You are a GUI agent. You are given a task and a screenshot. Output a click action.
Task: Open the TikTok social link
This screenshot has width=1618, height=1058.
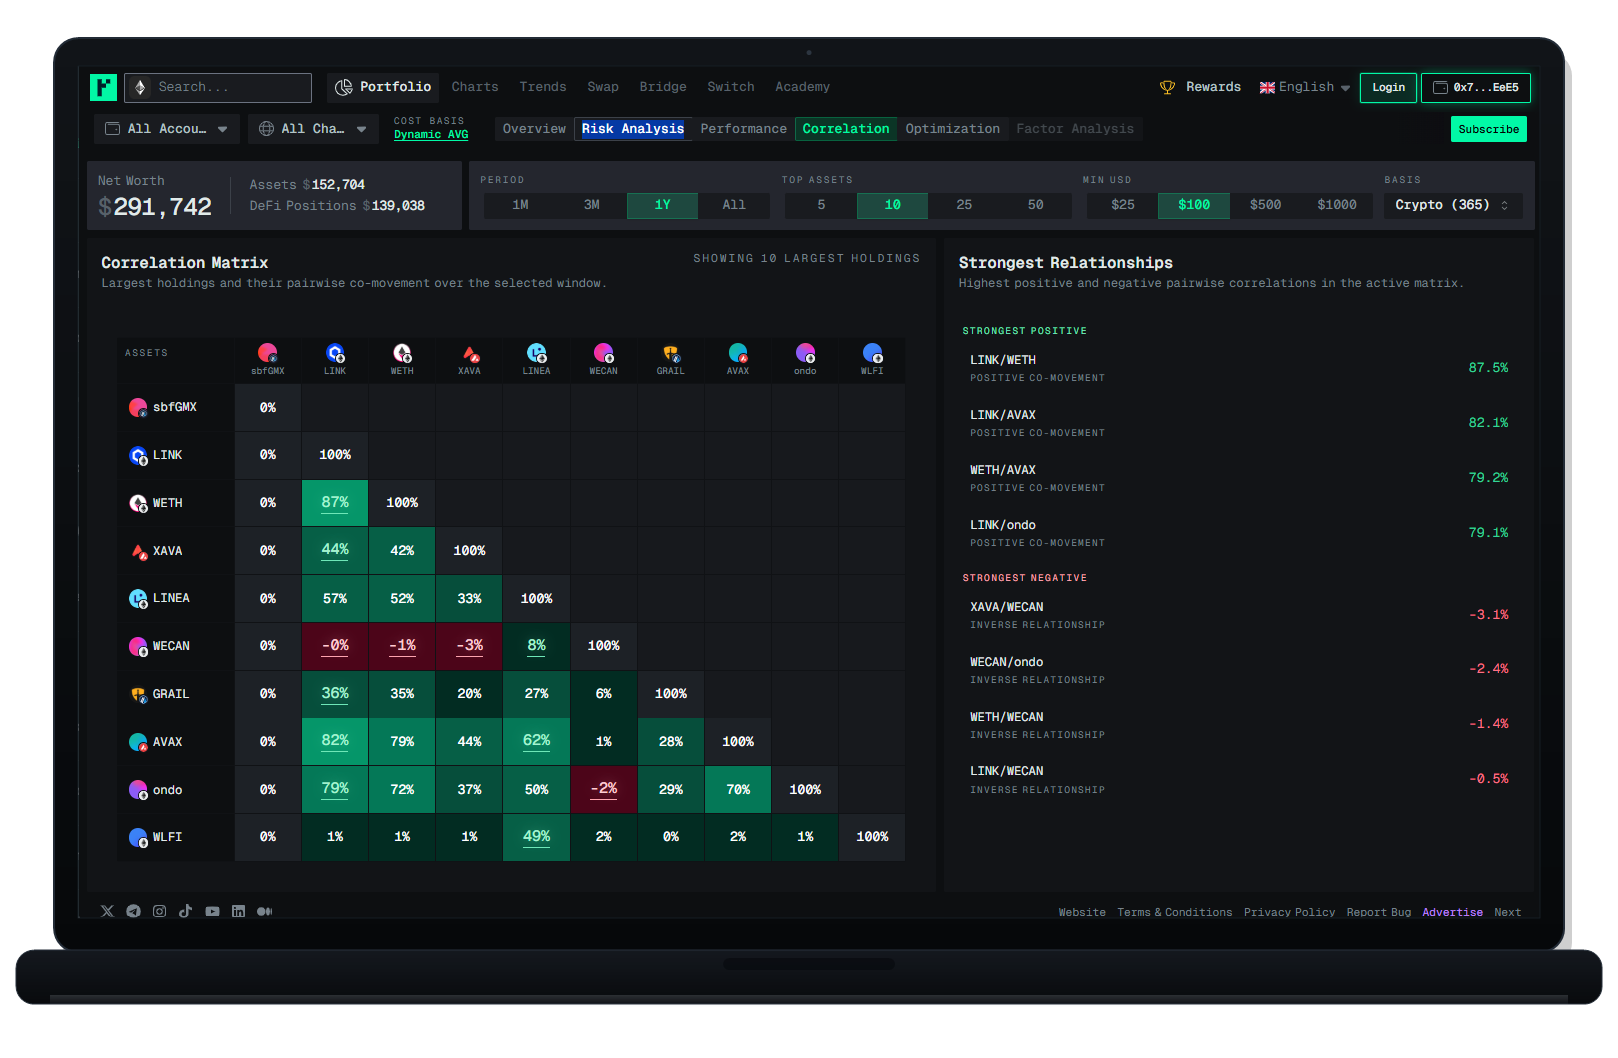point(185,911)
